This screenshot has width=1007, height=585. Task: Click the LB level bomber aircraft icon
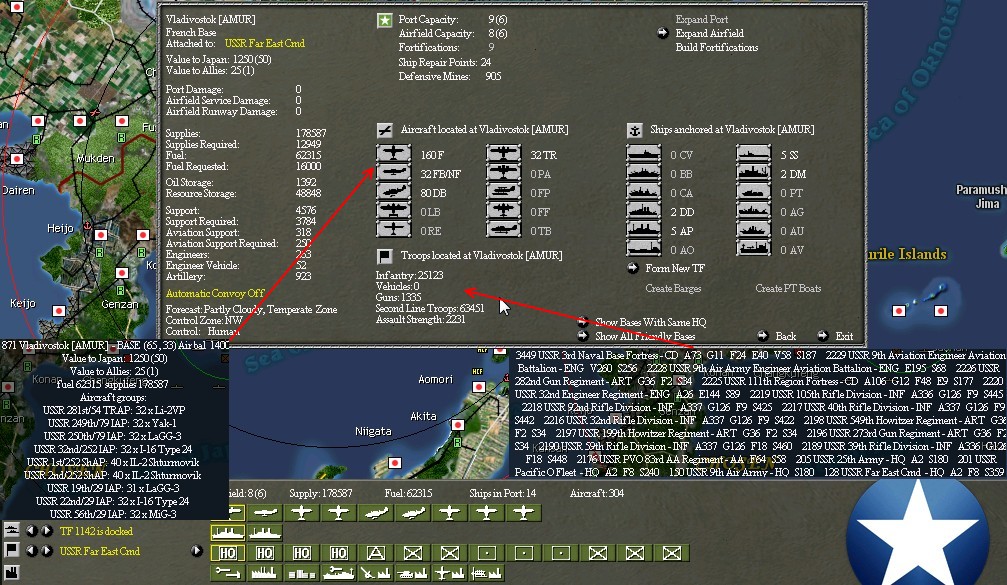coord(393,211)
